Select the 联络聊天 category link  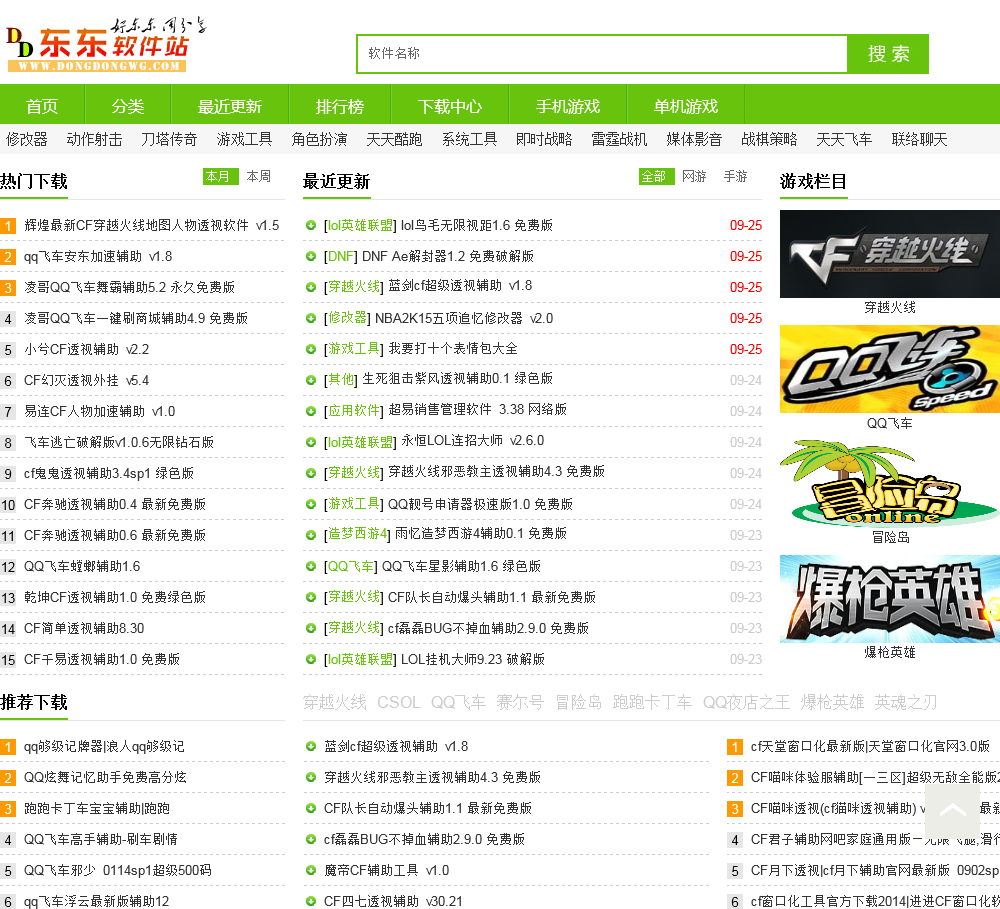(x=919, y=139)
